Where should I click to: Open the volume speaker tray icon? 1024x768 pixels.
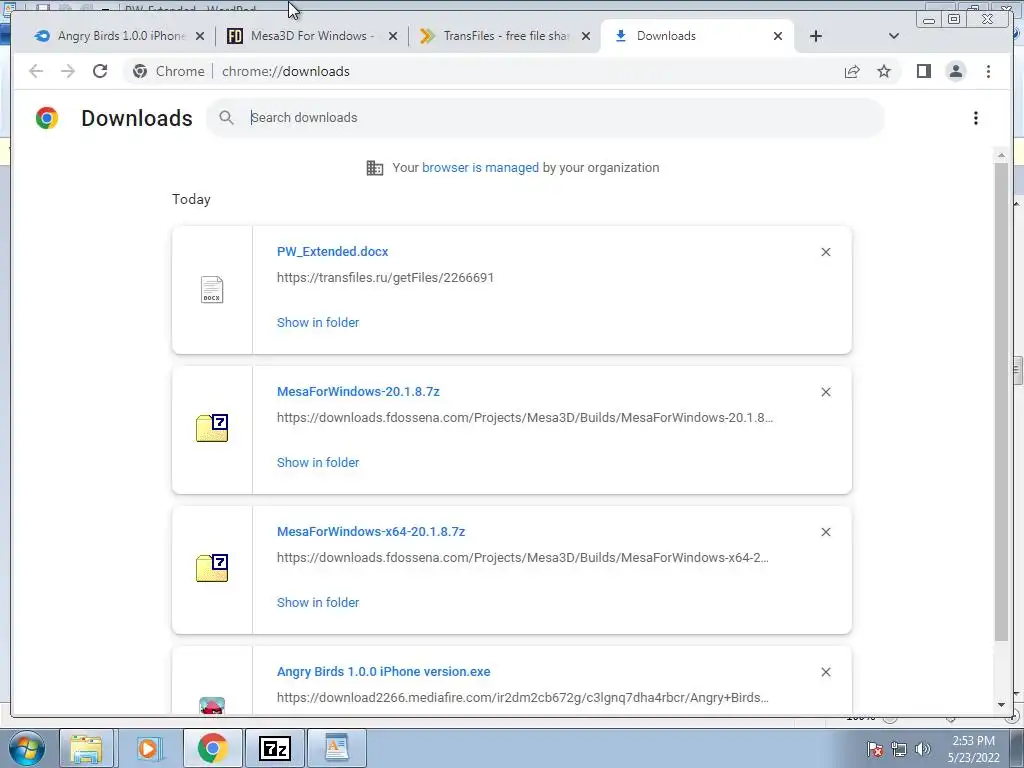[922, 749]
